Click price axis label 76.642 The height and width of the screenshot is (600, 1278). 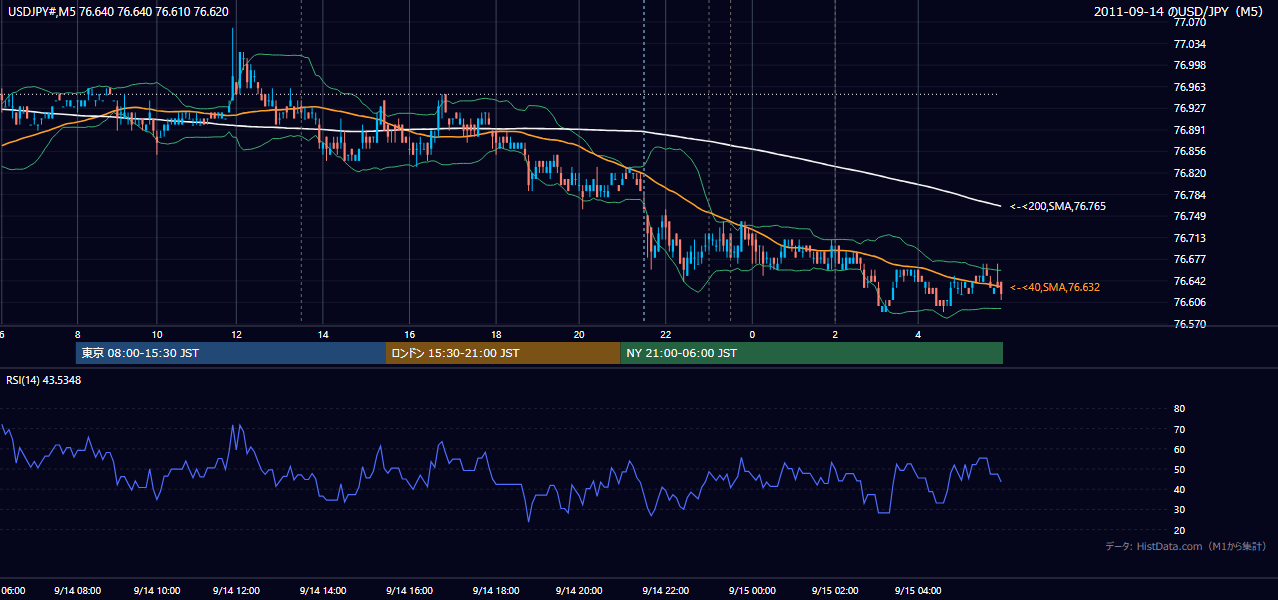tap(1189, 281)
